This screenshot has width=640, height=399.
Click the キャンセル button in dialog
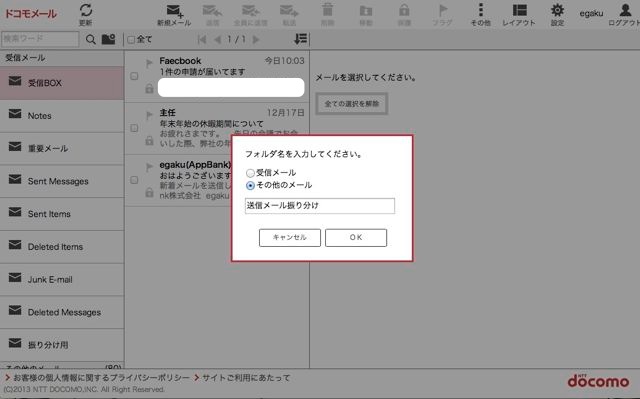pyautogui.click(x=290, y=237)
